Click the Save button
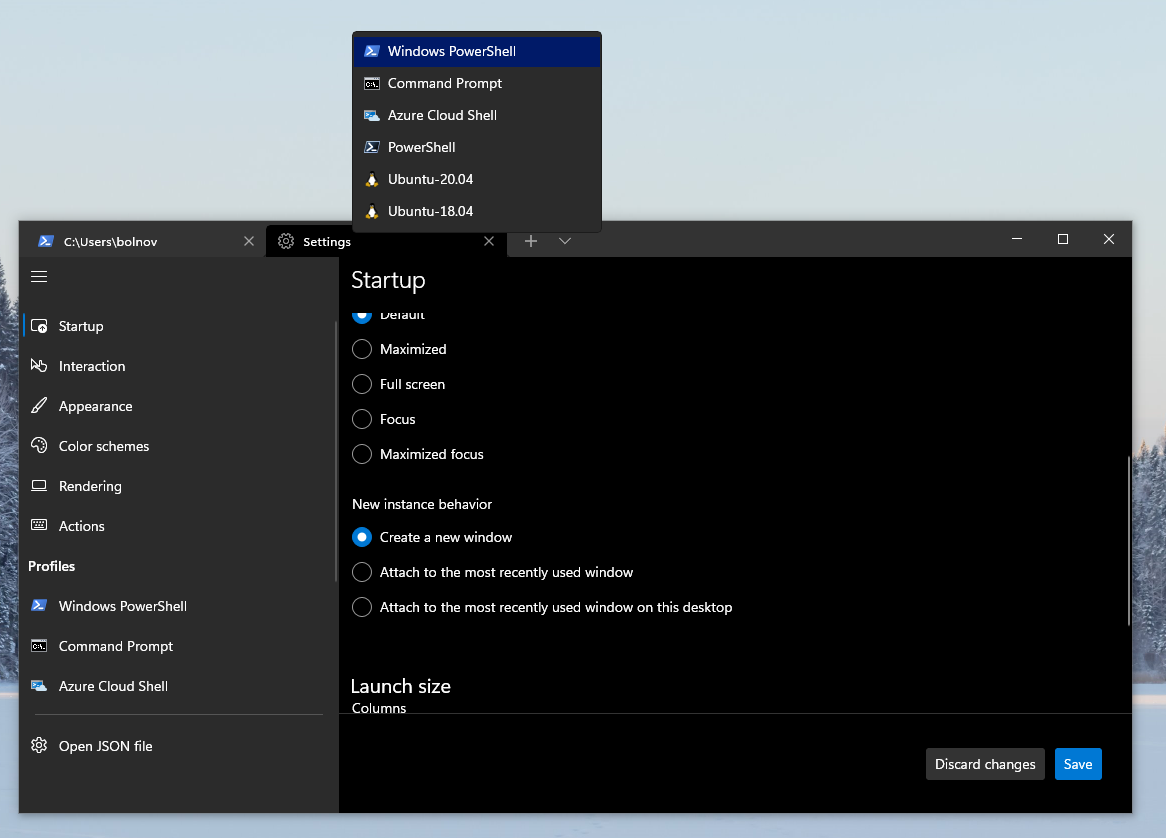Viewport: 1166px width, 838px height. coord(1078,763)
